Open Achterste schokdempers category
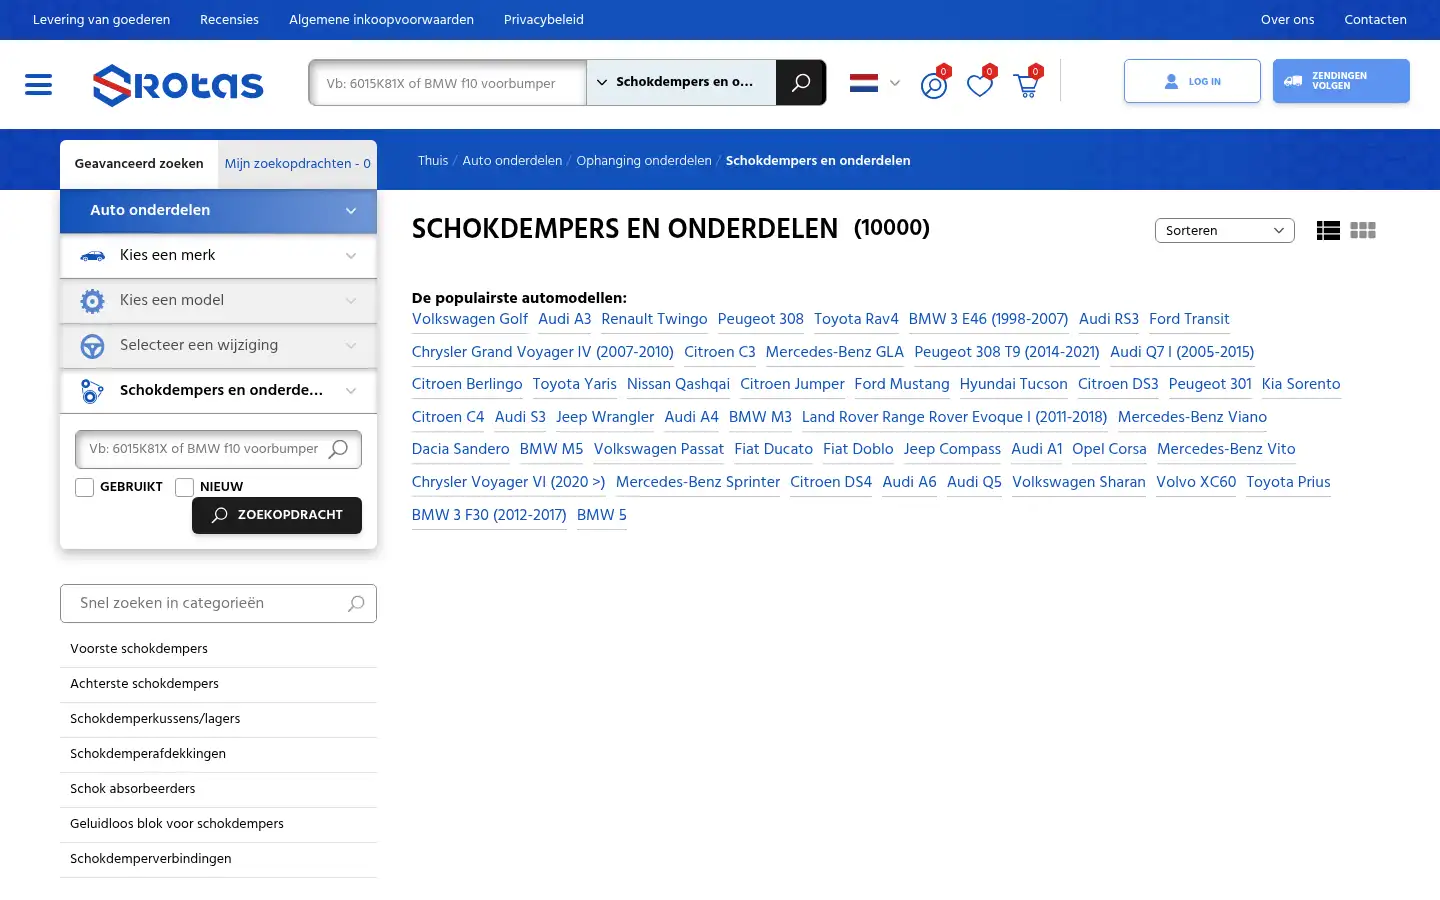 point(218,685)
